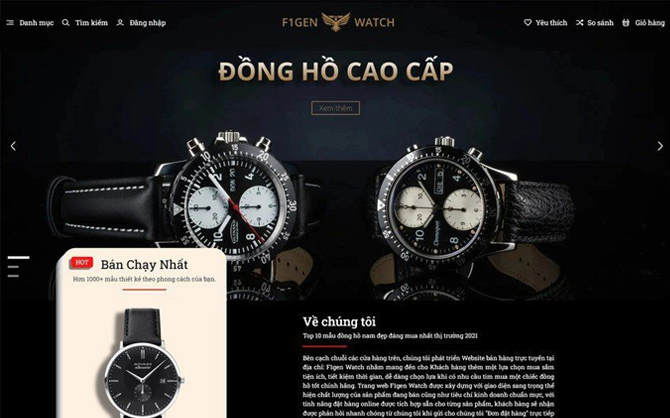Click the user profile icon

[x=120, y=23]
